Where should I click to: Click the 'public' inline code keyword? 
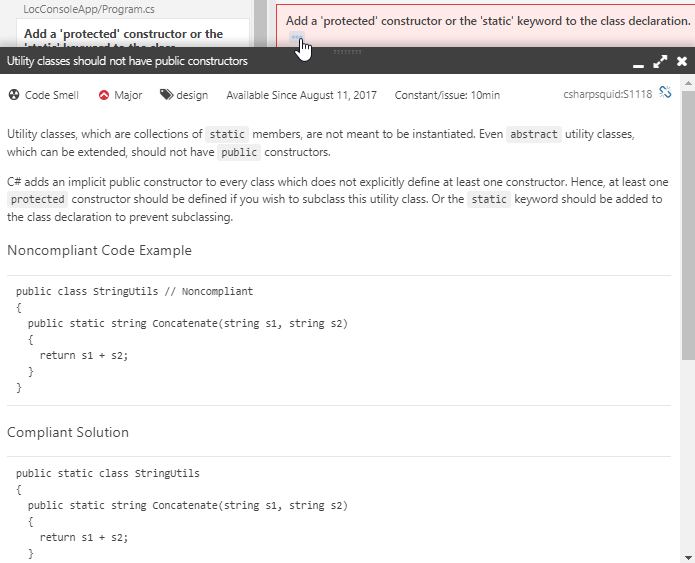[239, 152]
